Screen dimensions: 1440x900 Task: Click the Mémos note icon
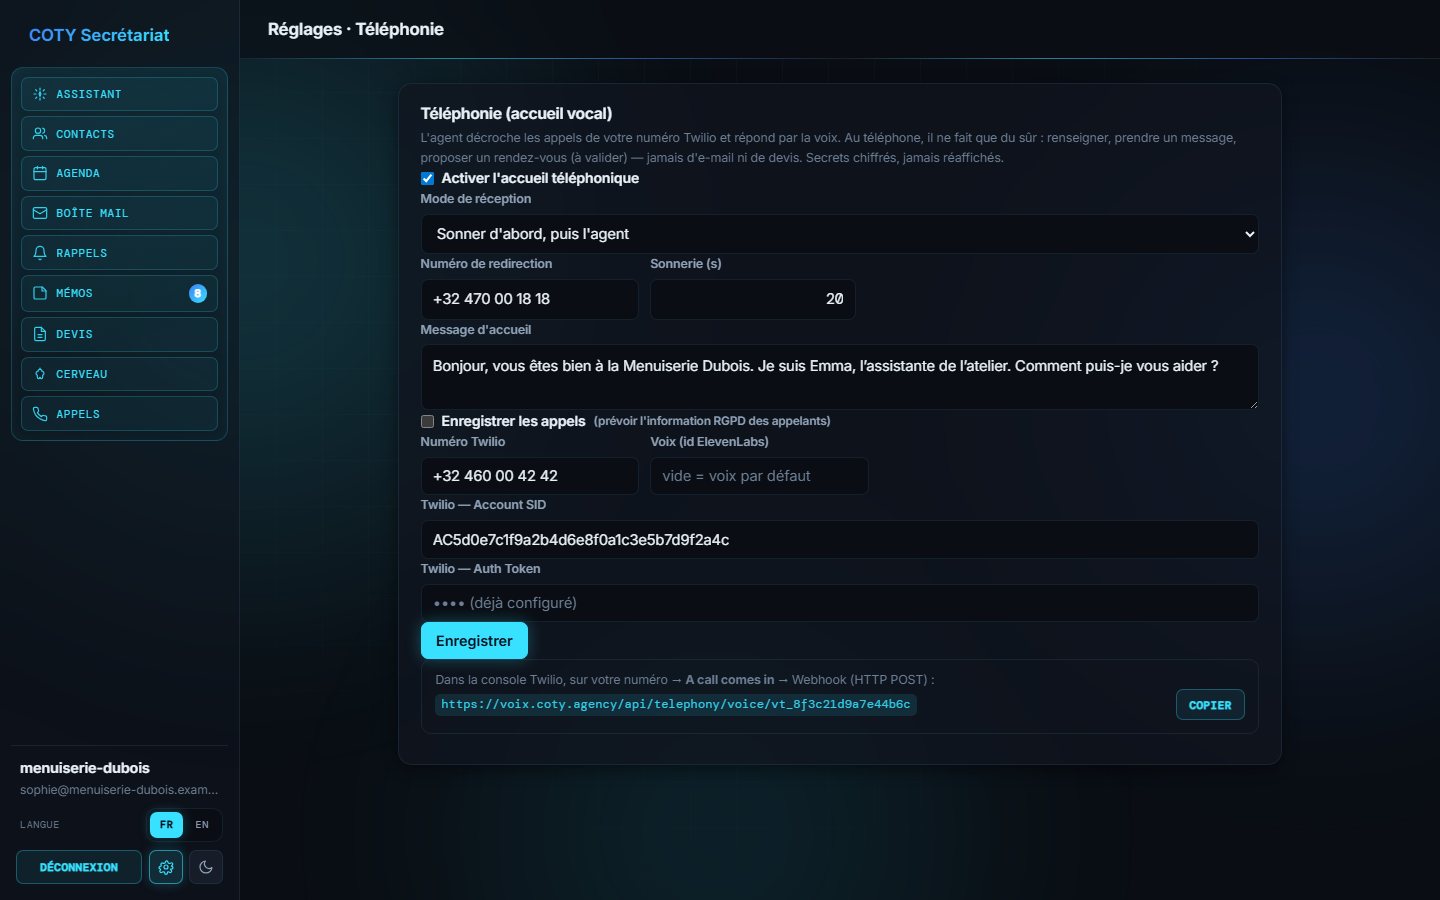tap(40, 293)
